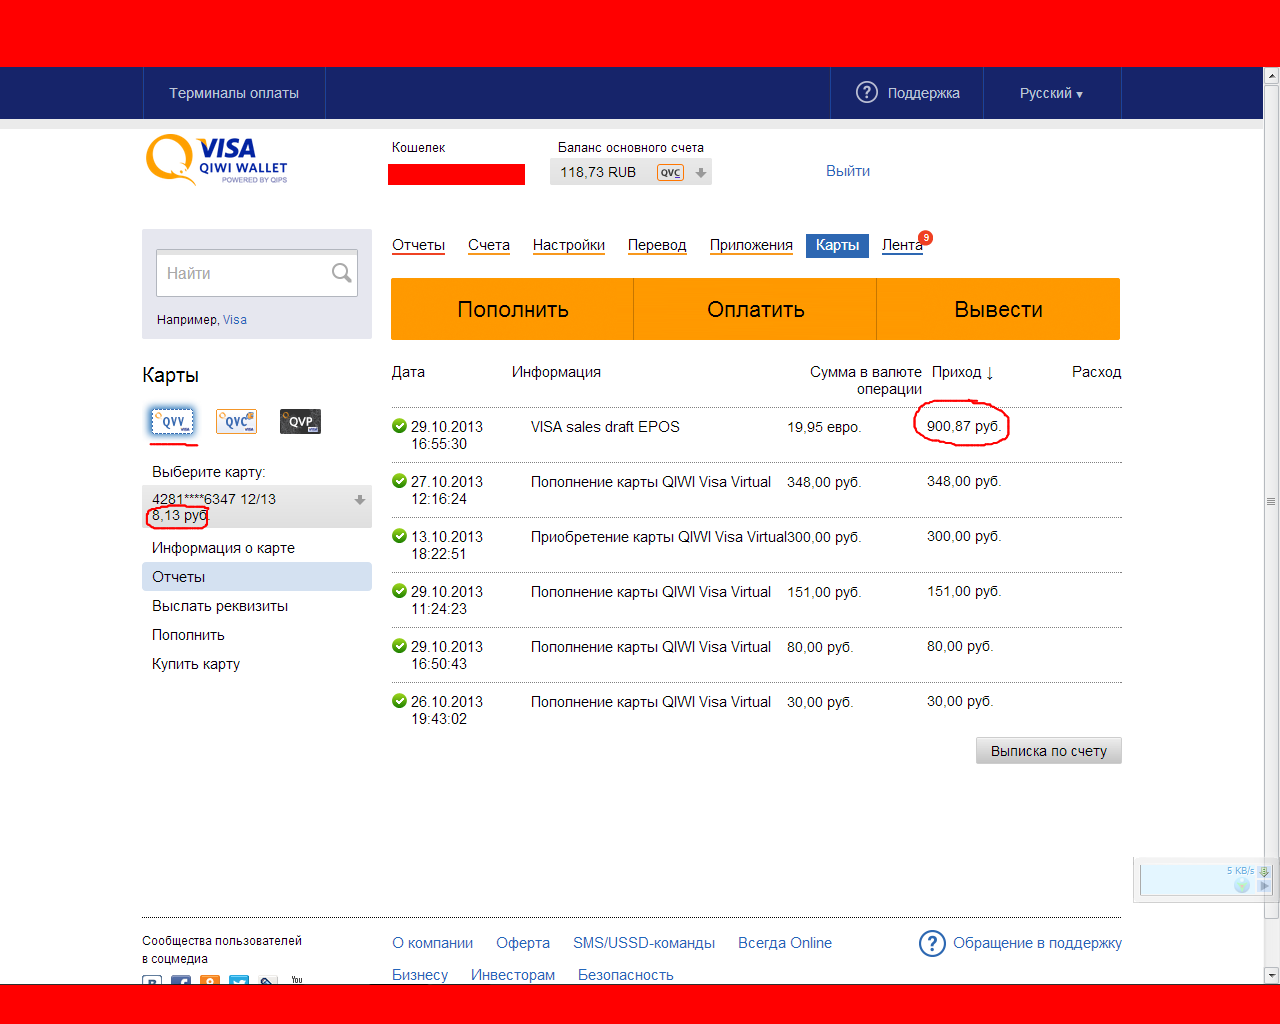Go to the Перевод tab
This screenshot has height=1024, width=1280.
(657, 245)
